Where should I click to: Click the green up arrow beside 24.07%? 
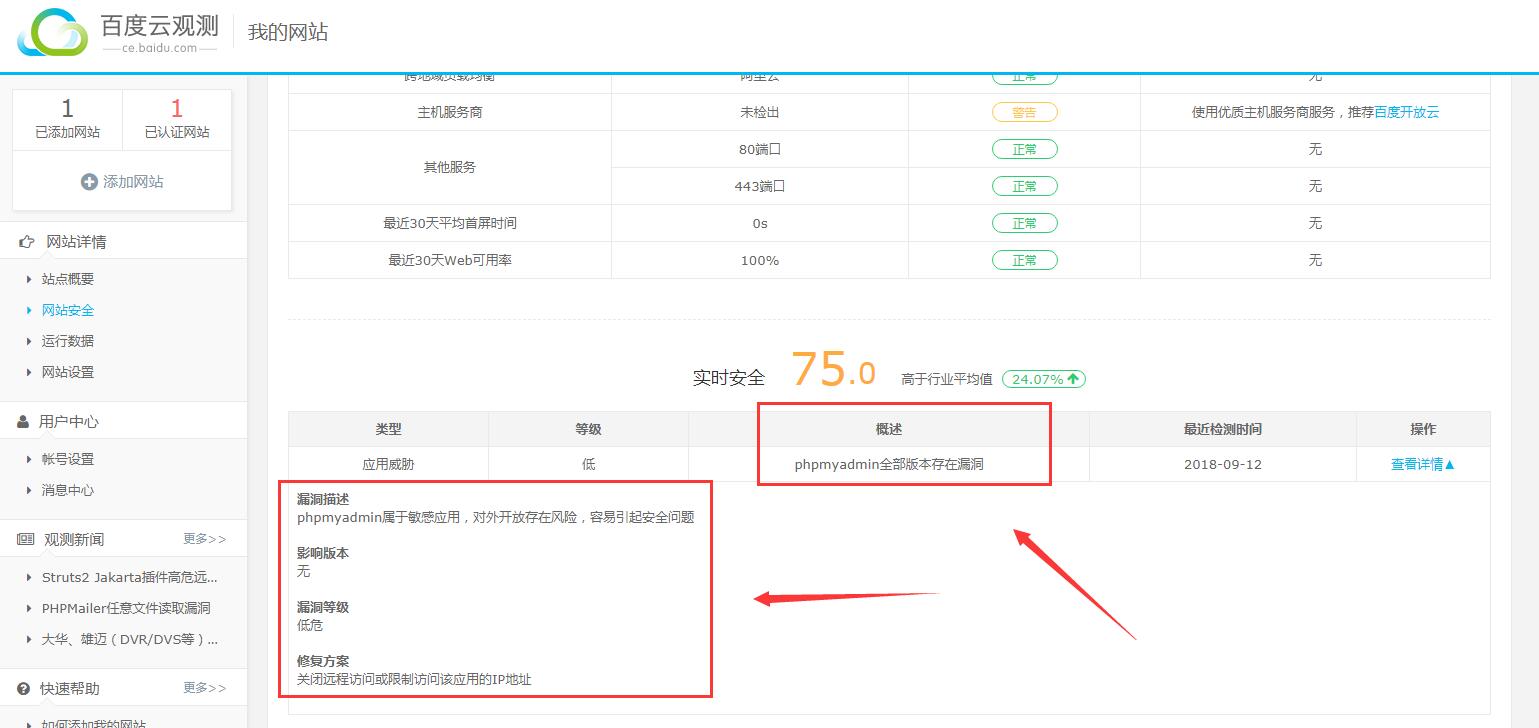coord(1073,379)
